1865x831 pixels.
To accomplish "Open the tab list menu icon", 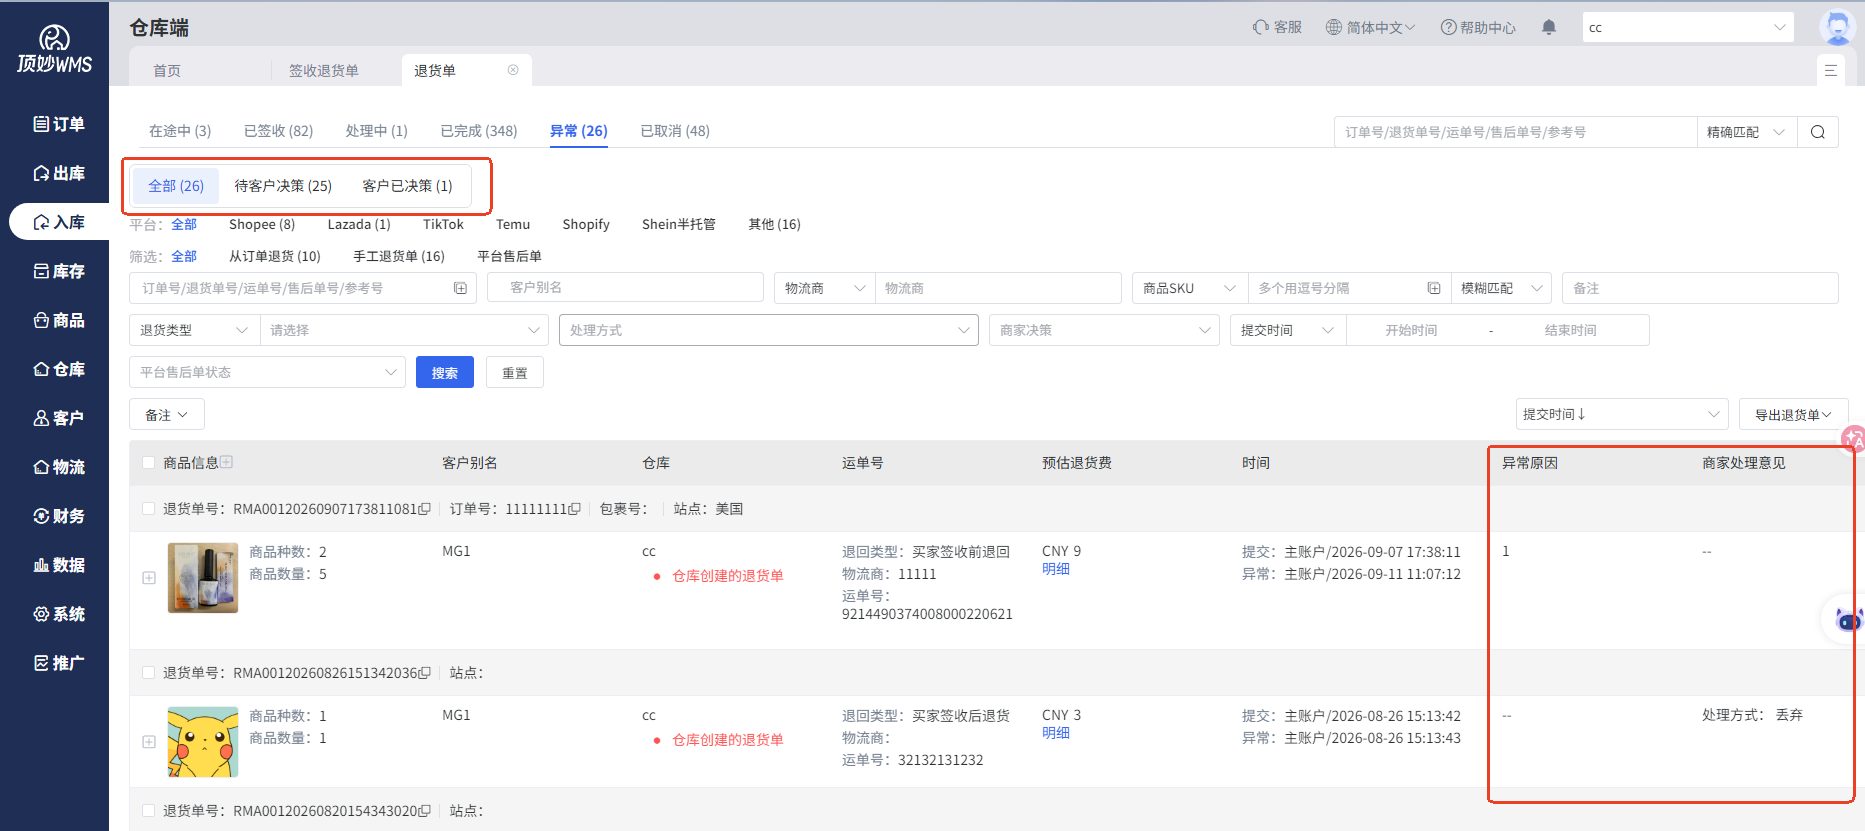I will (x=1830, y=70).
